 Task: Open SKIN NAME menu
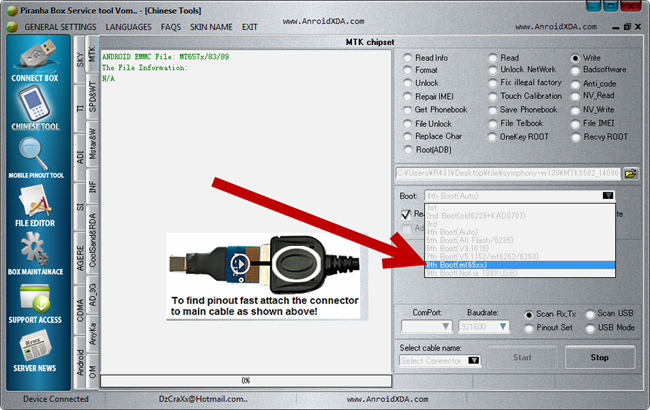(211, 27)
